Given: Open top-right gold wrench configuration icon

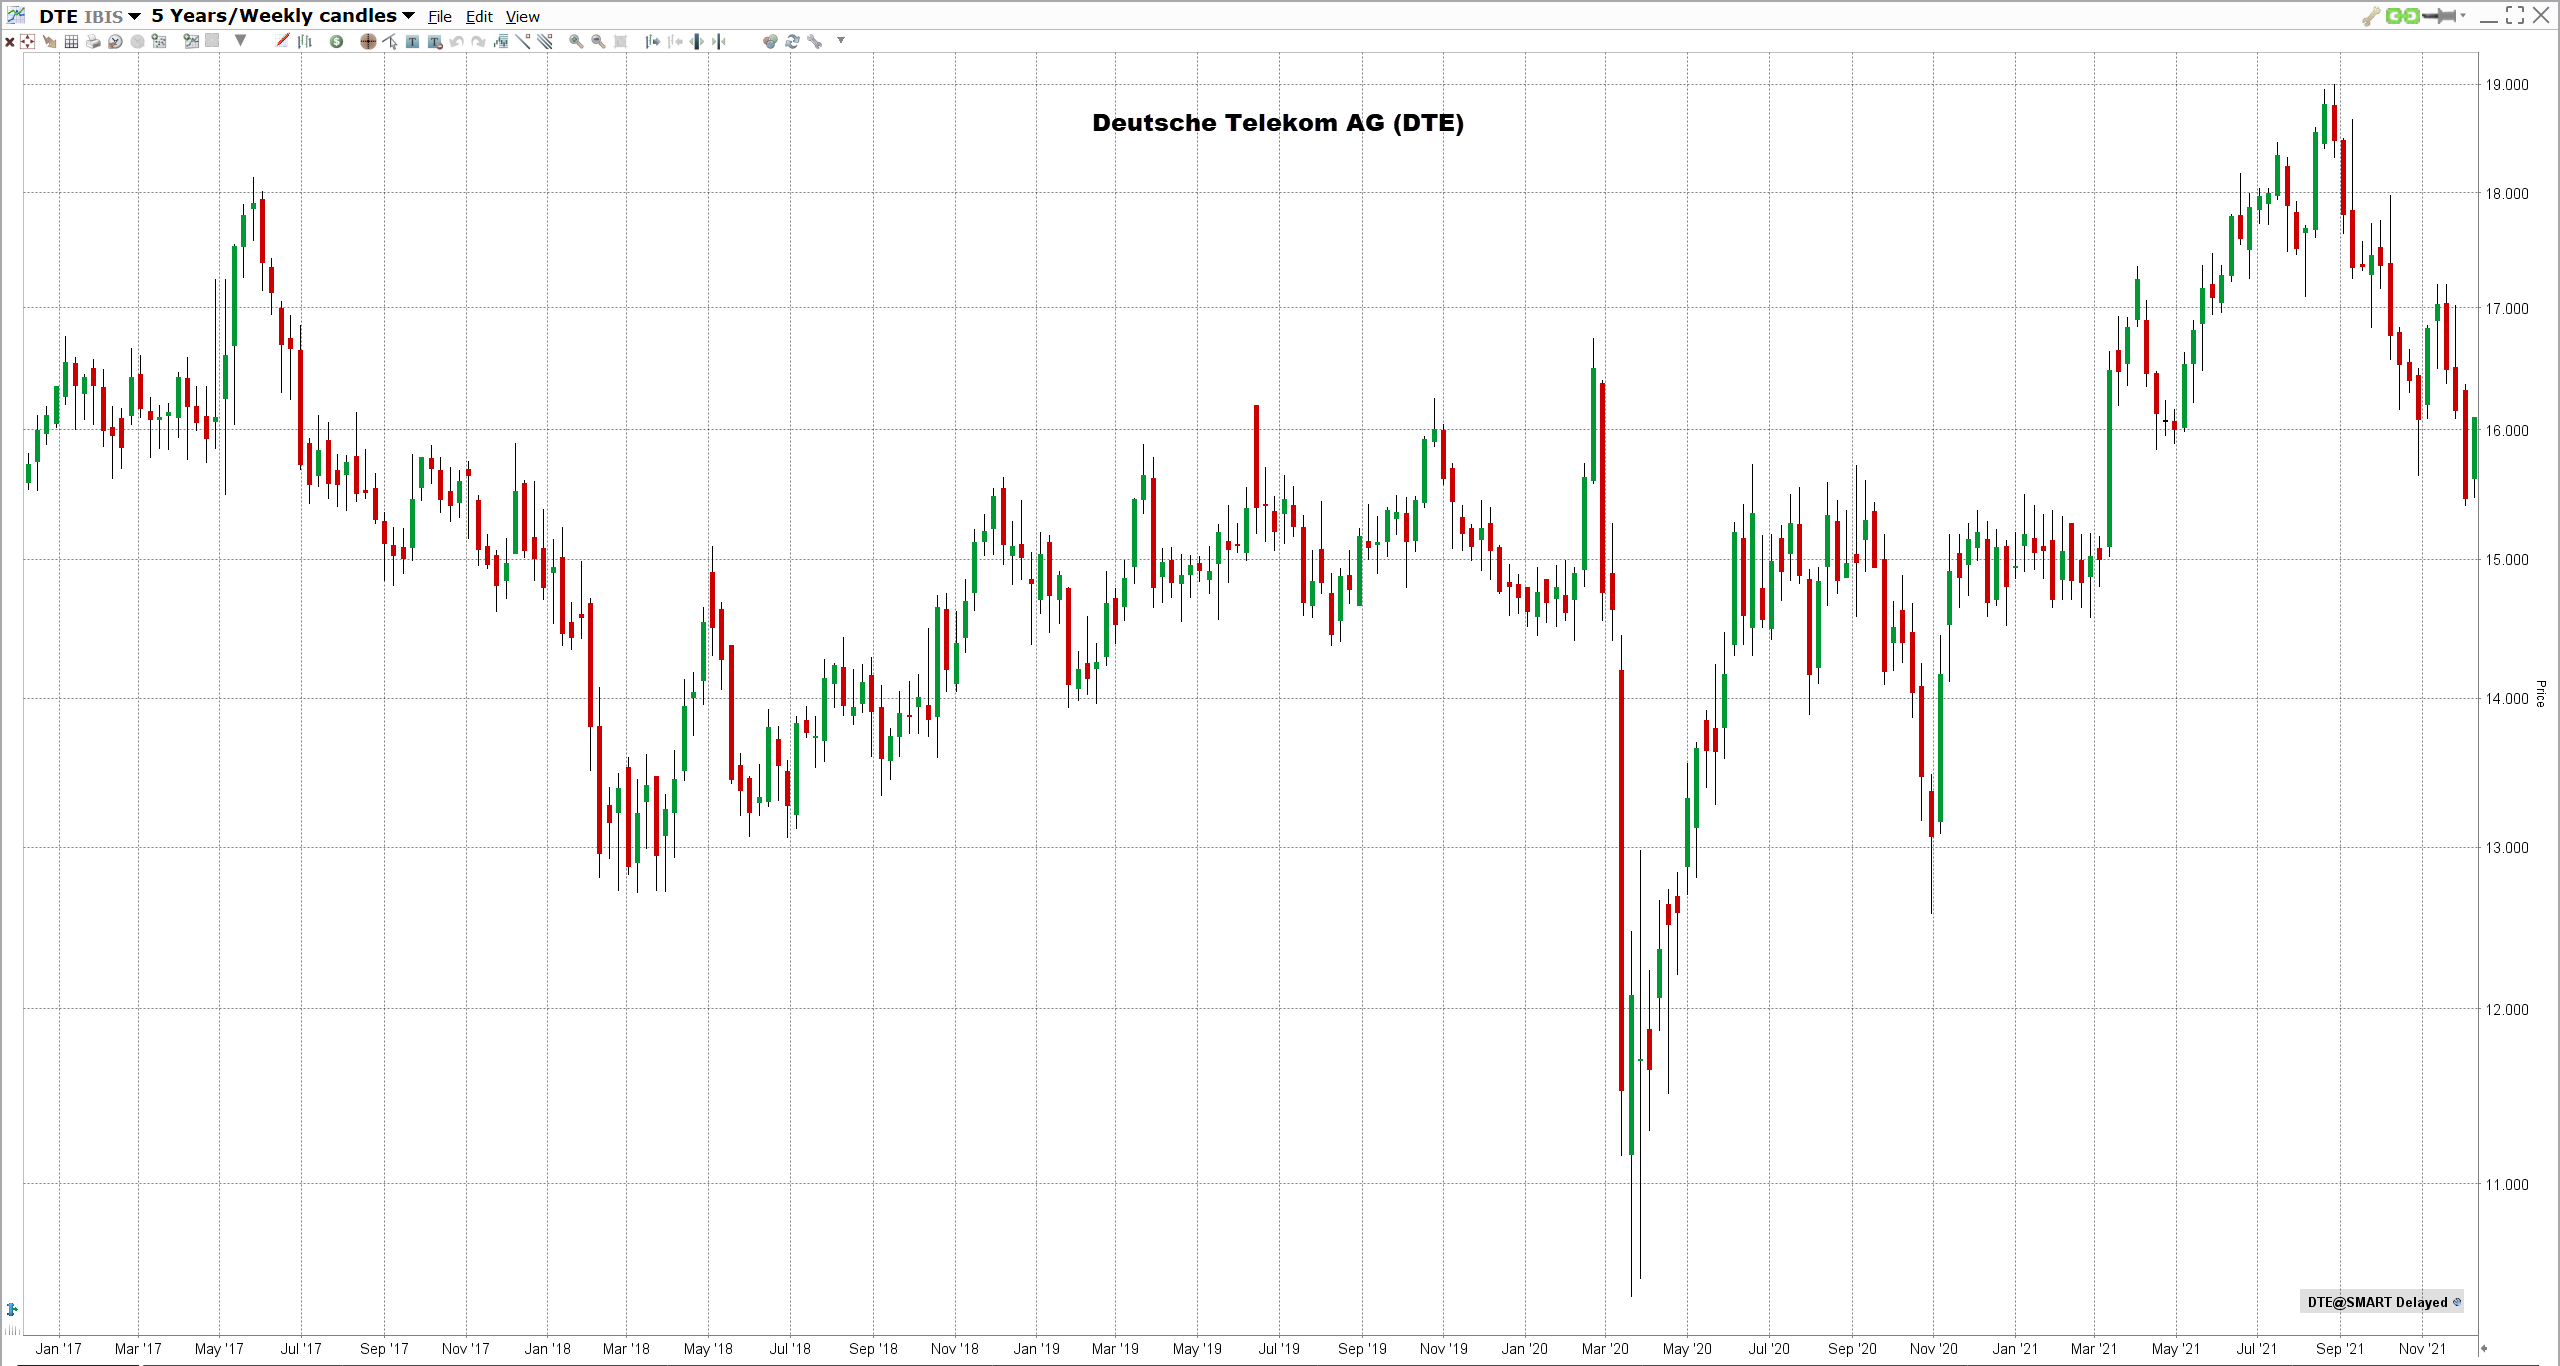Looking at the screenshot, I should [2370, 16].
